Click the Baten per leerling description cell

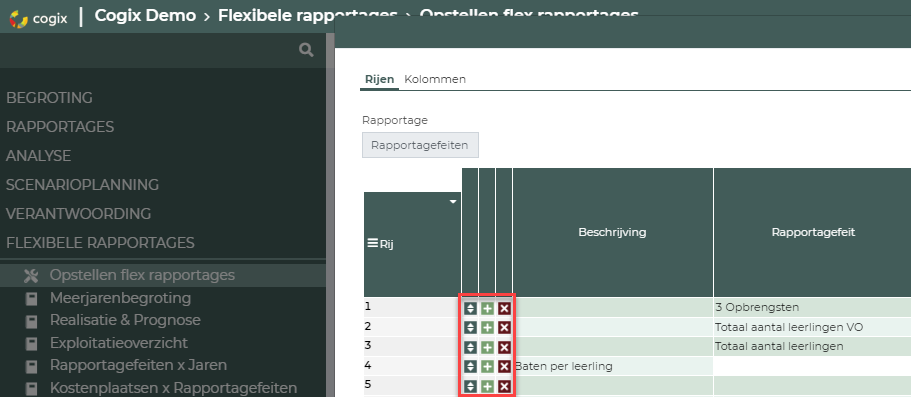[613, 366]
